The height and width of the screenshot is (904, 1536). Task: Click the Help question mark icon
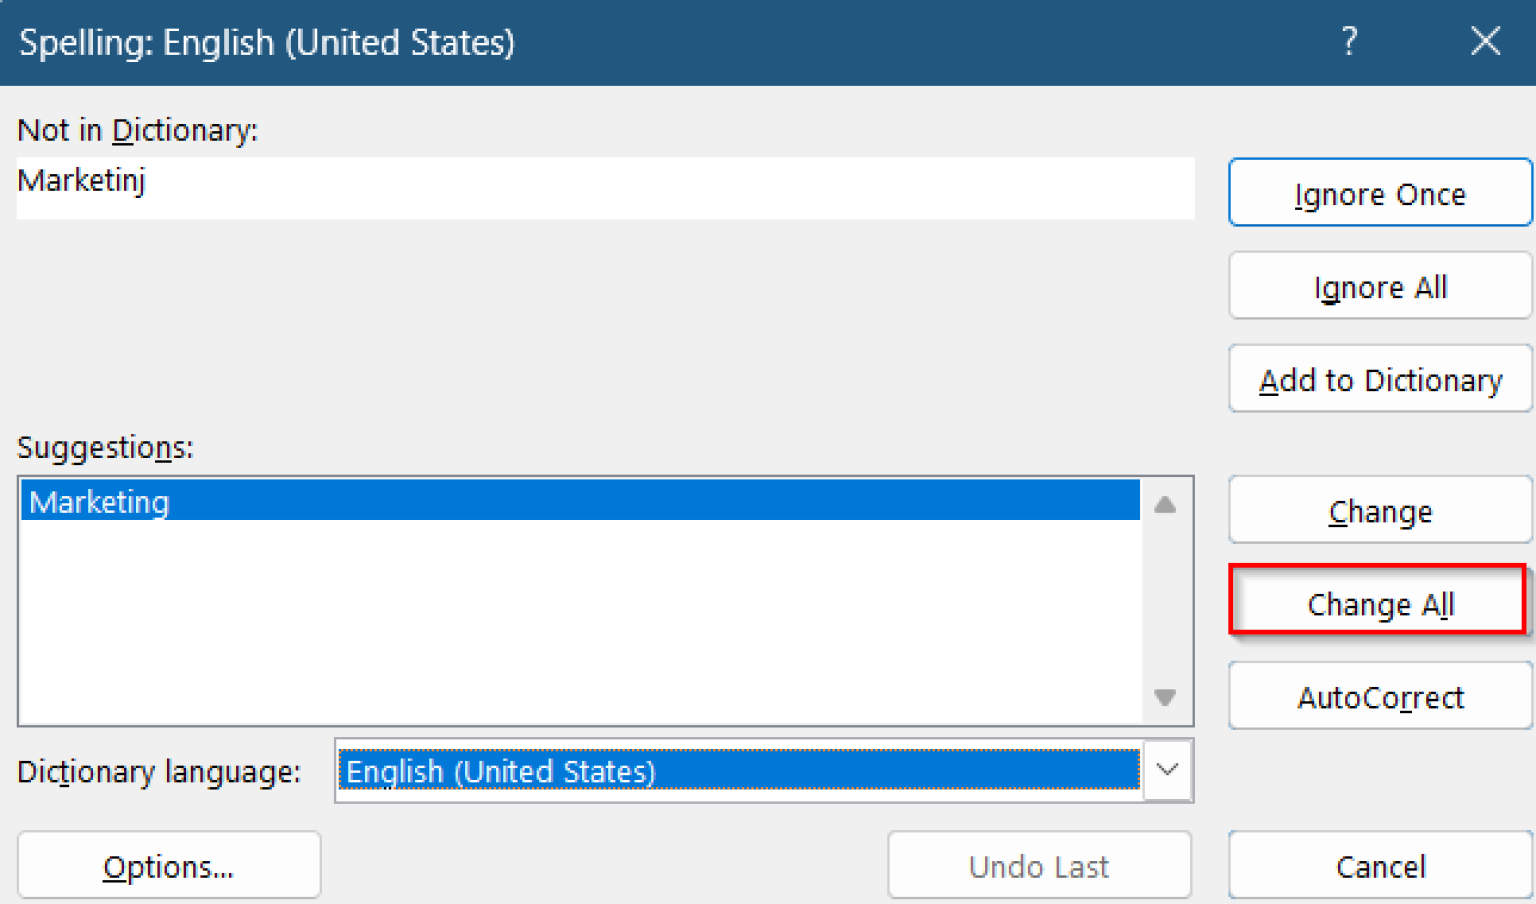click(1349, 42)
